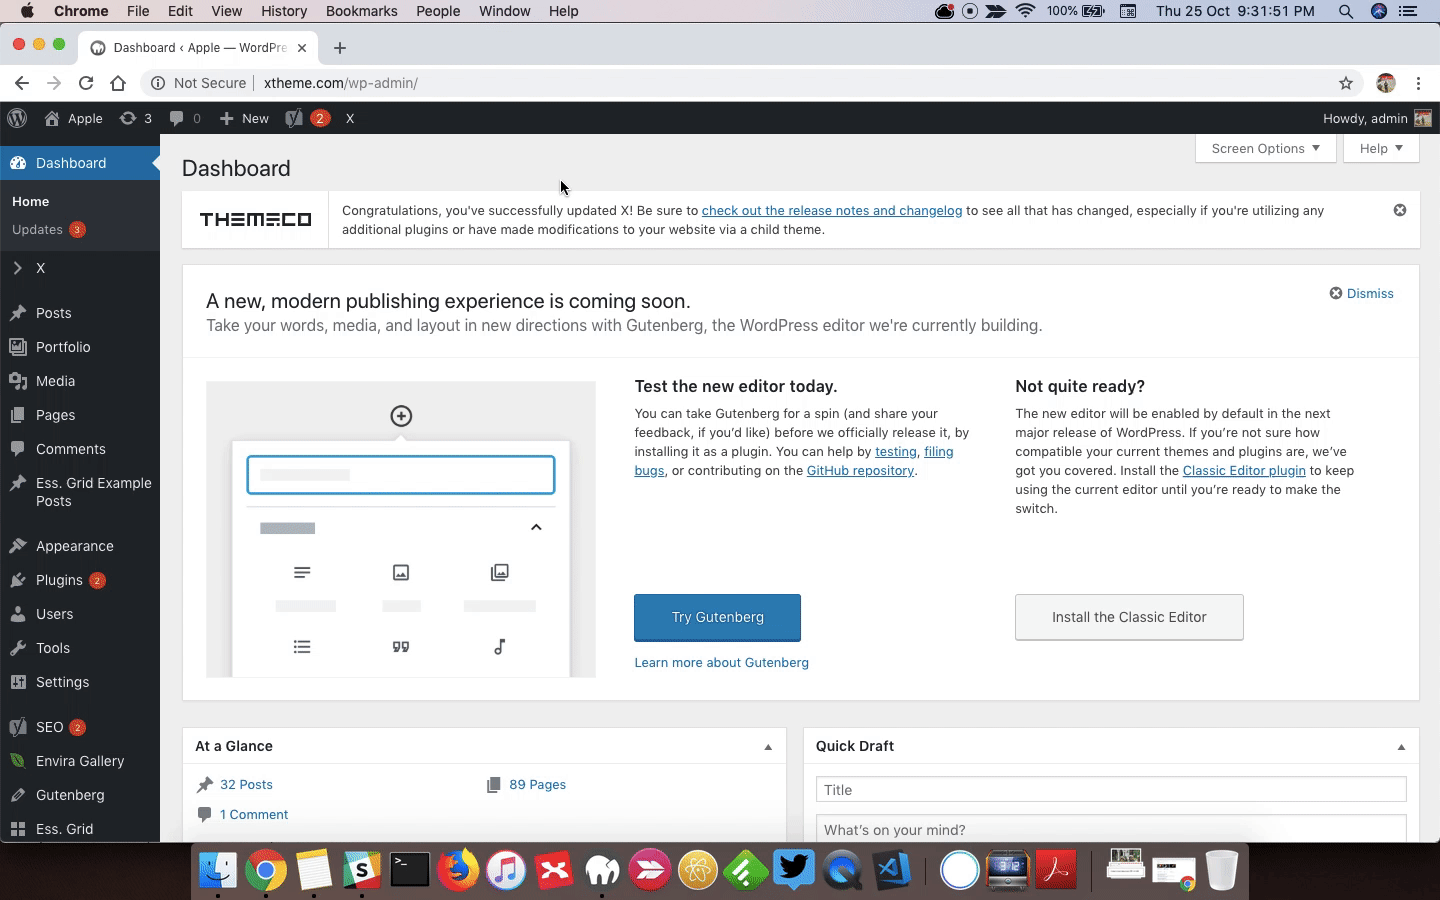Screen dimensions: 1440x900
Task: Collapse the At a Glance widget
Action: pyautogui.click(x=768, y=747)
